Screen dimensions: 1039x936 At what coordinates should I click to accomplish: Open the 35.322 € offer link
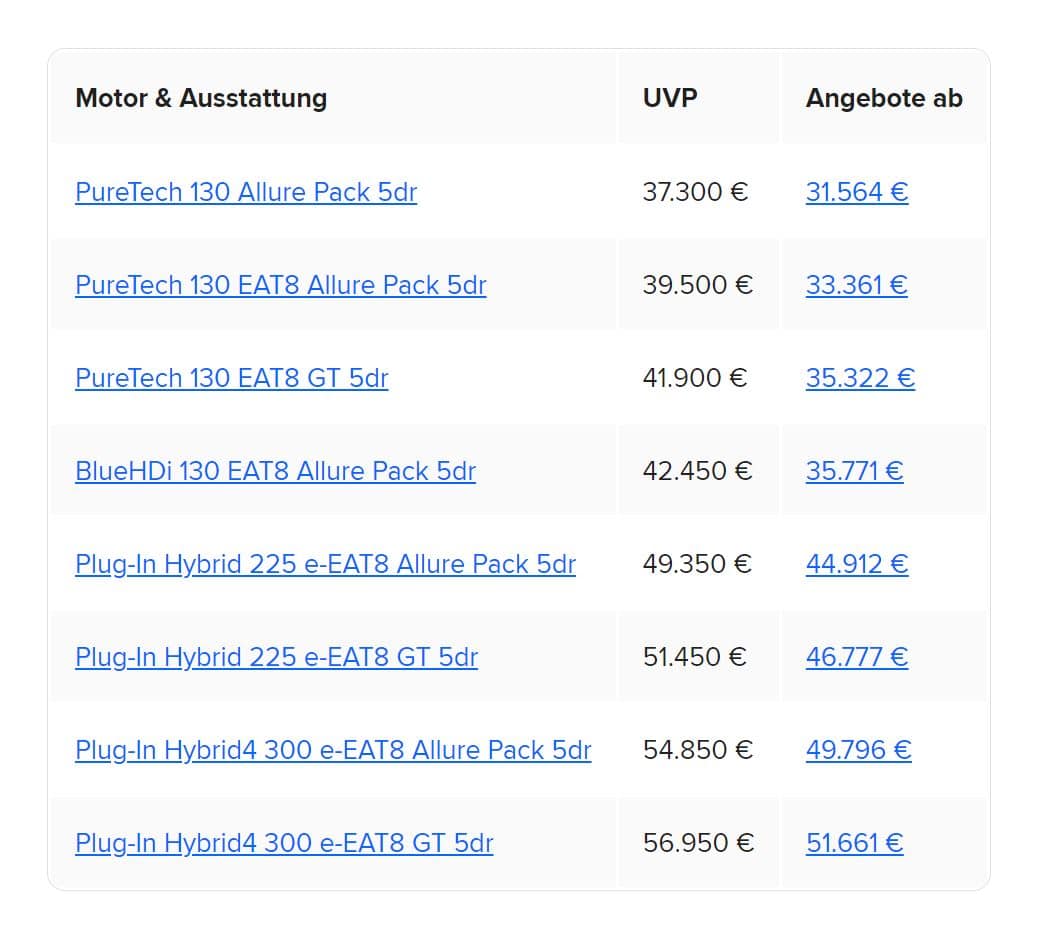tap(860, 378)
